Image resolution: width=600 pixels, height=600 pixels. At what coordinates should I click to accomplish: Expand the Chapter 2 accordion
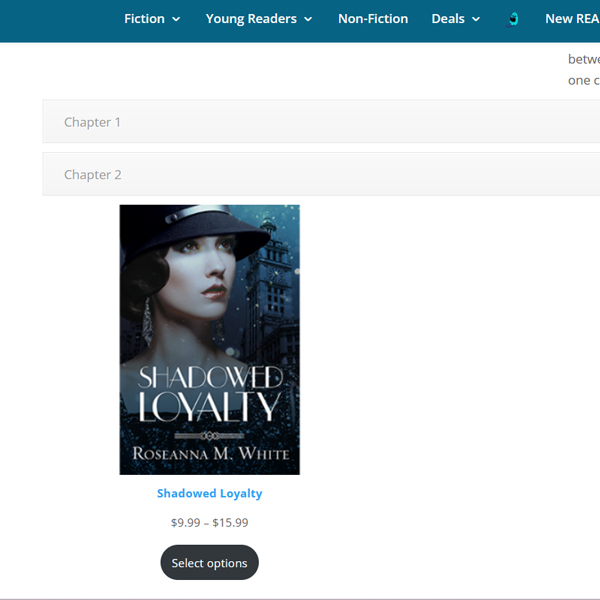coord(320,174)
